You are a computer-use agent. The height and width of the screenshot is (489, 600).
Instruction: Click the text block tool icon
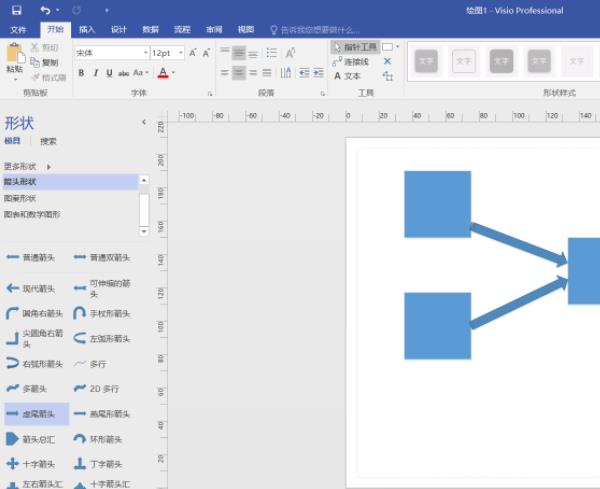click(x=388, y=76)
